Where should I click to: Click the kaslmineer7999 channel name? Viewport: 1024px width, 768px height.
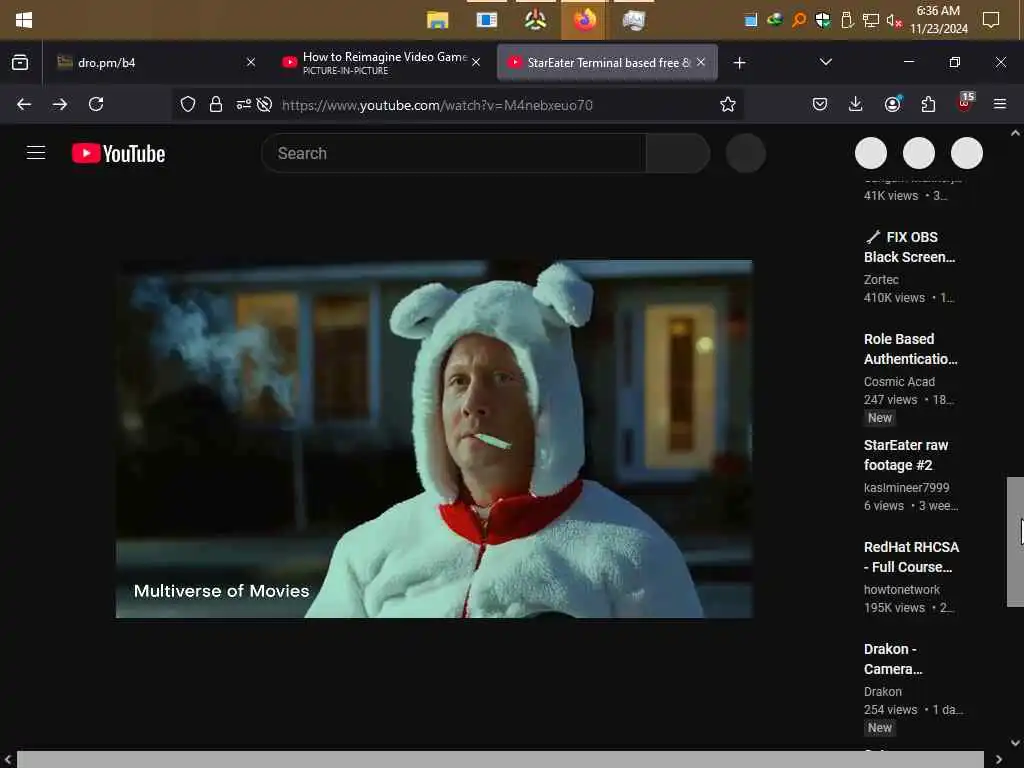pyautogui.click(x=906, y=487)
